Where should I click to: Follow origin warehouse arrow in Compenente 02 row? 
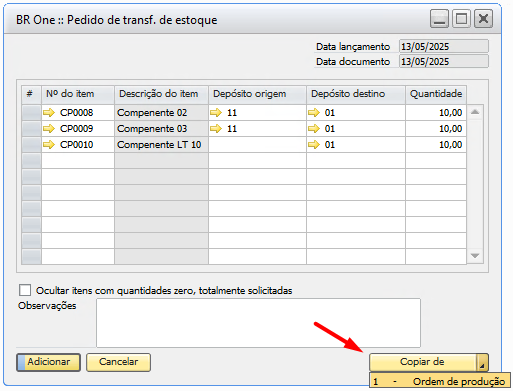(216, 113)
